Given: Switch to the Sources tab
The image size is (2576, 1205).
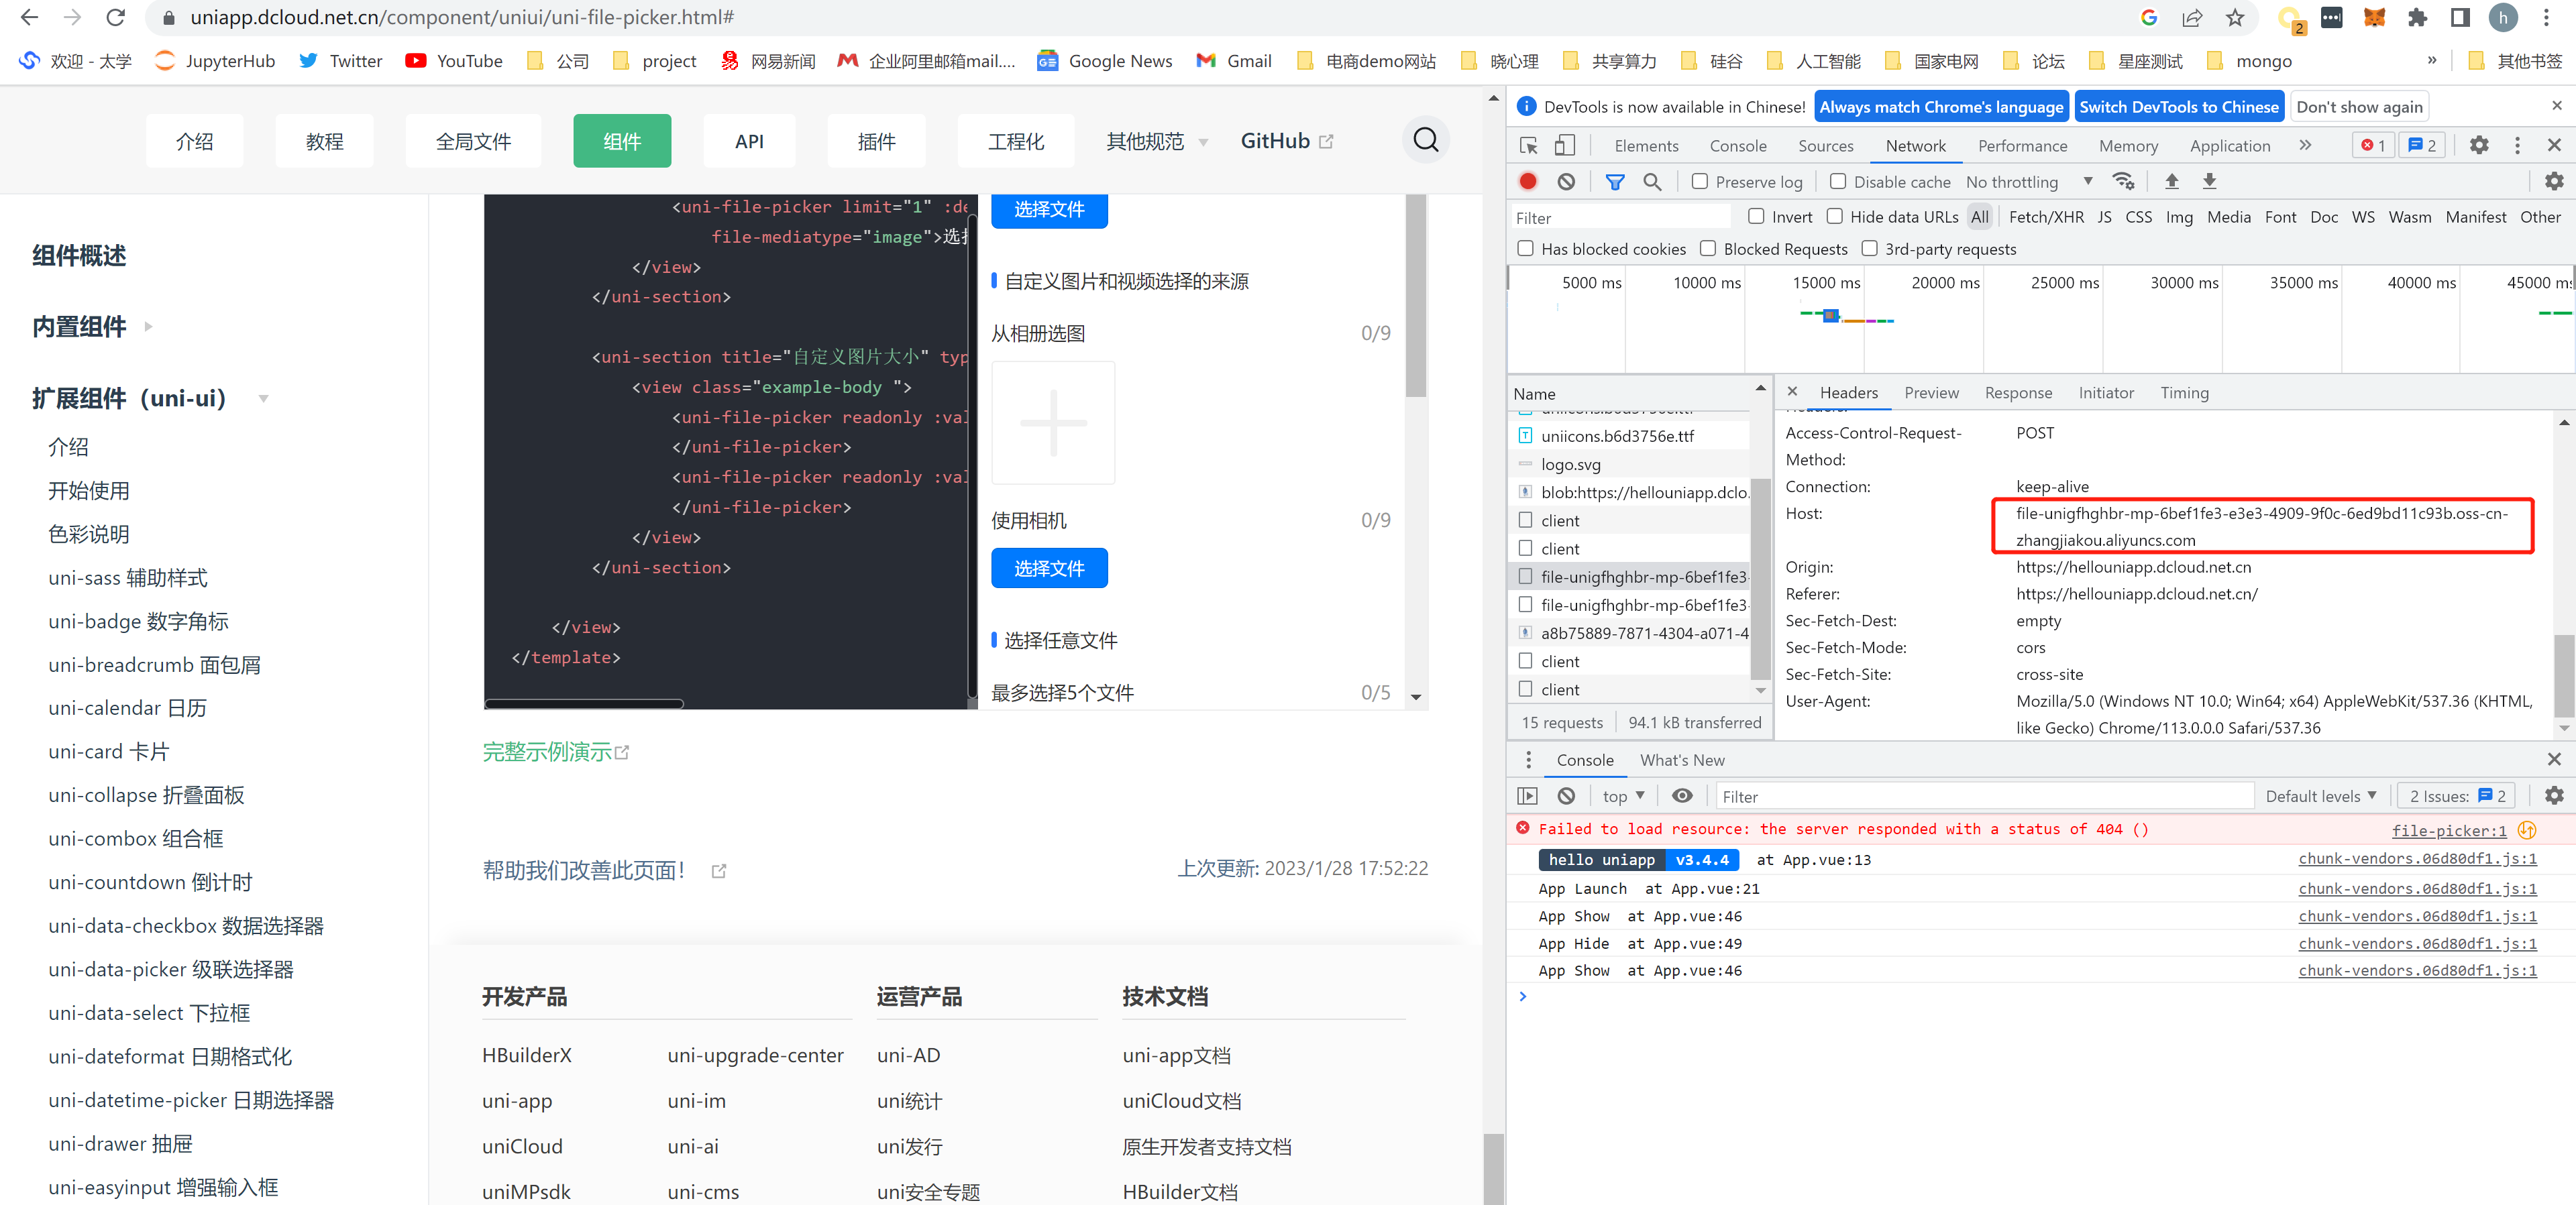Looking at the screenshot, I should [1825, 146].
